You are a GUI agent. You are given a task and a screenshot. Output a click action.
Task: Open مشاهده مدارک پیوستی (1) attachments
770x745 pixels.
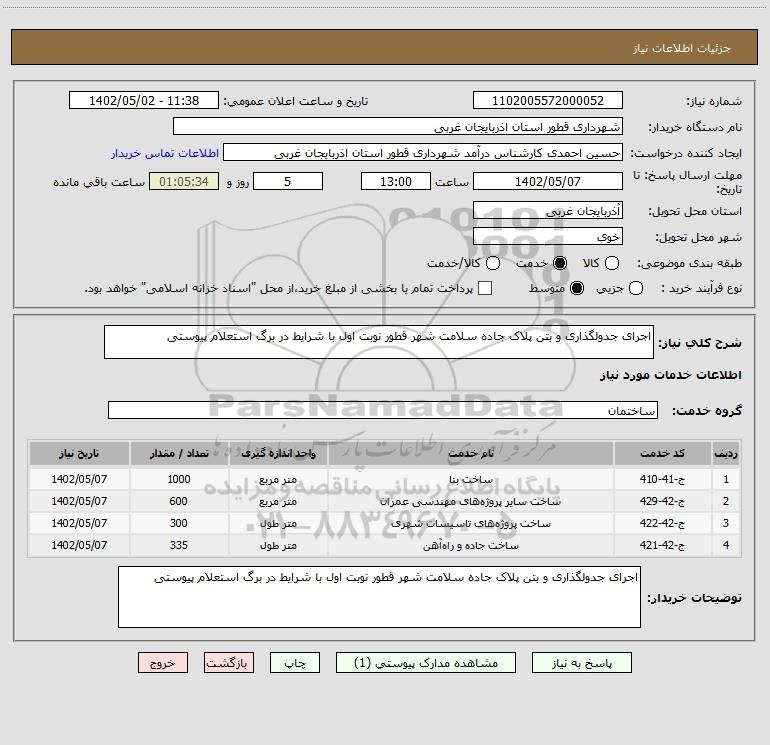click(426, 663)
